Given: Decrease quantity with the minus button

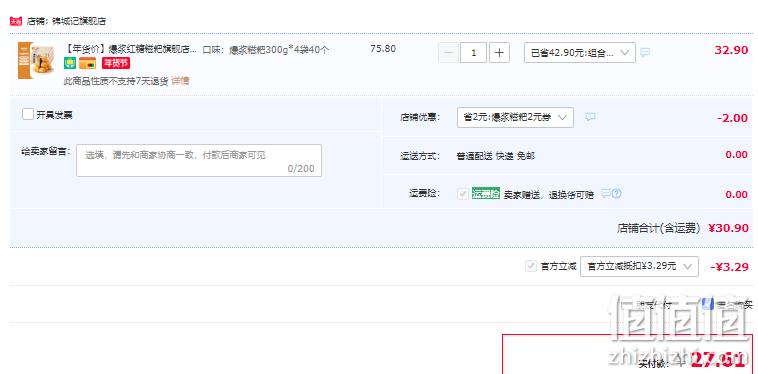Looking at the screenshot, I should (x=448, y=53).
